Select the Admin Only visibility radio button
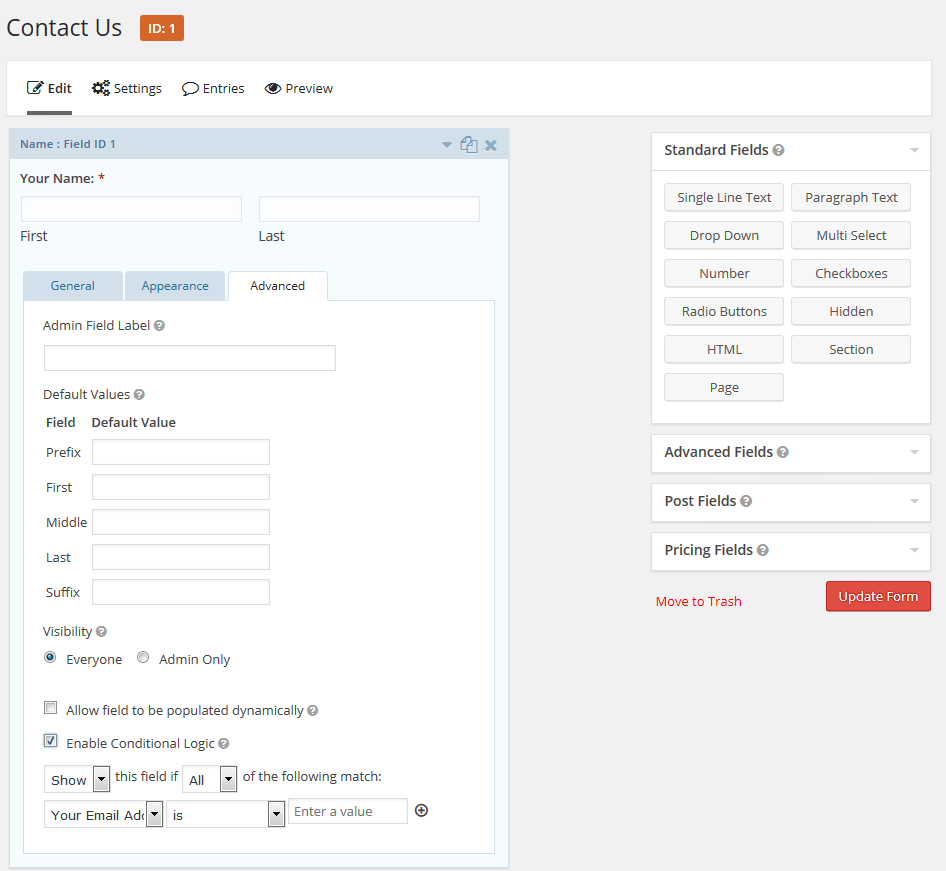 [x=143, y=658]
